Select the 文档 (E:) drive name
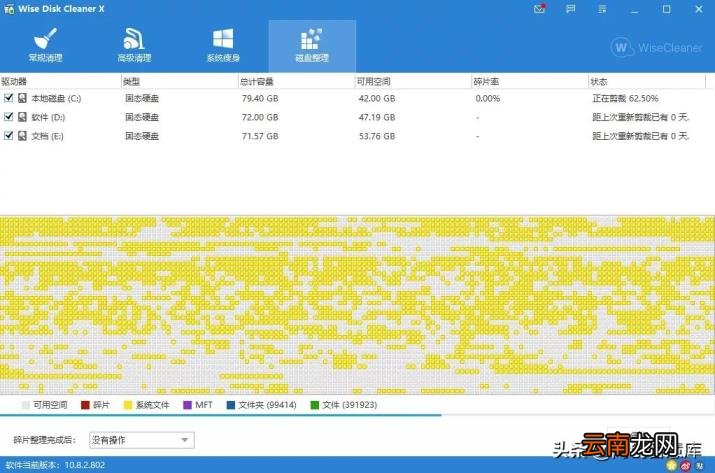 point(47,136)
